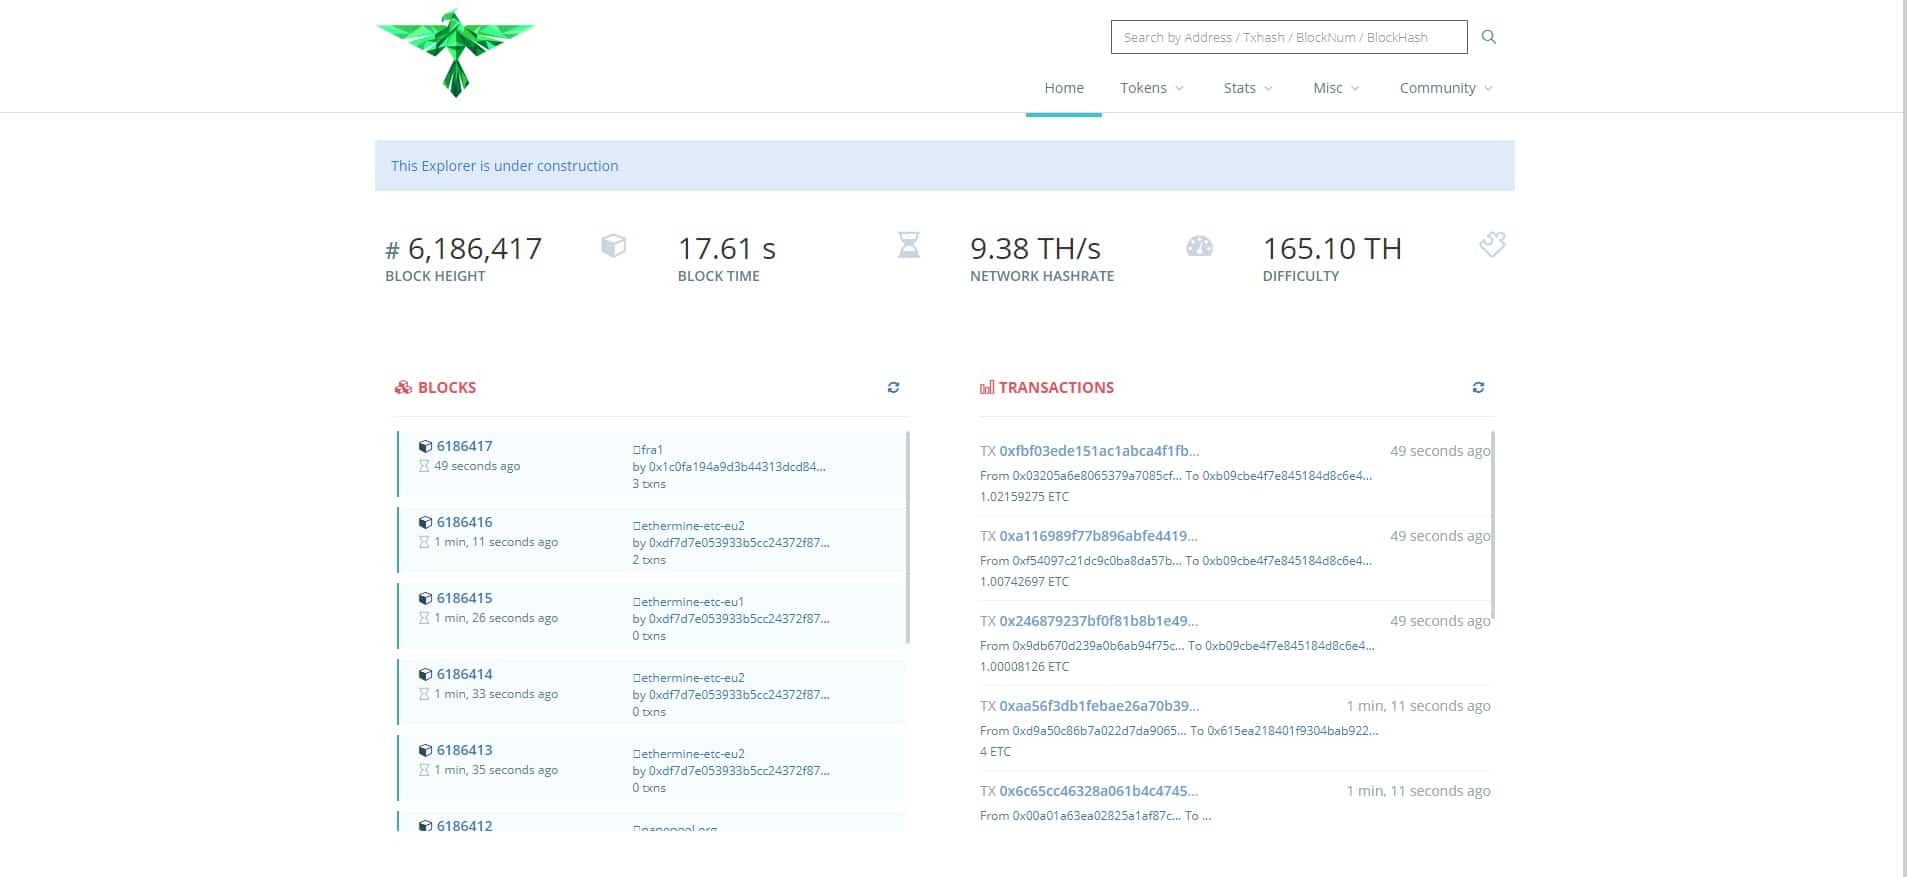Open miner address of block 6186416

(739, 543)
